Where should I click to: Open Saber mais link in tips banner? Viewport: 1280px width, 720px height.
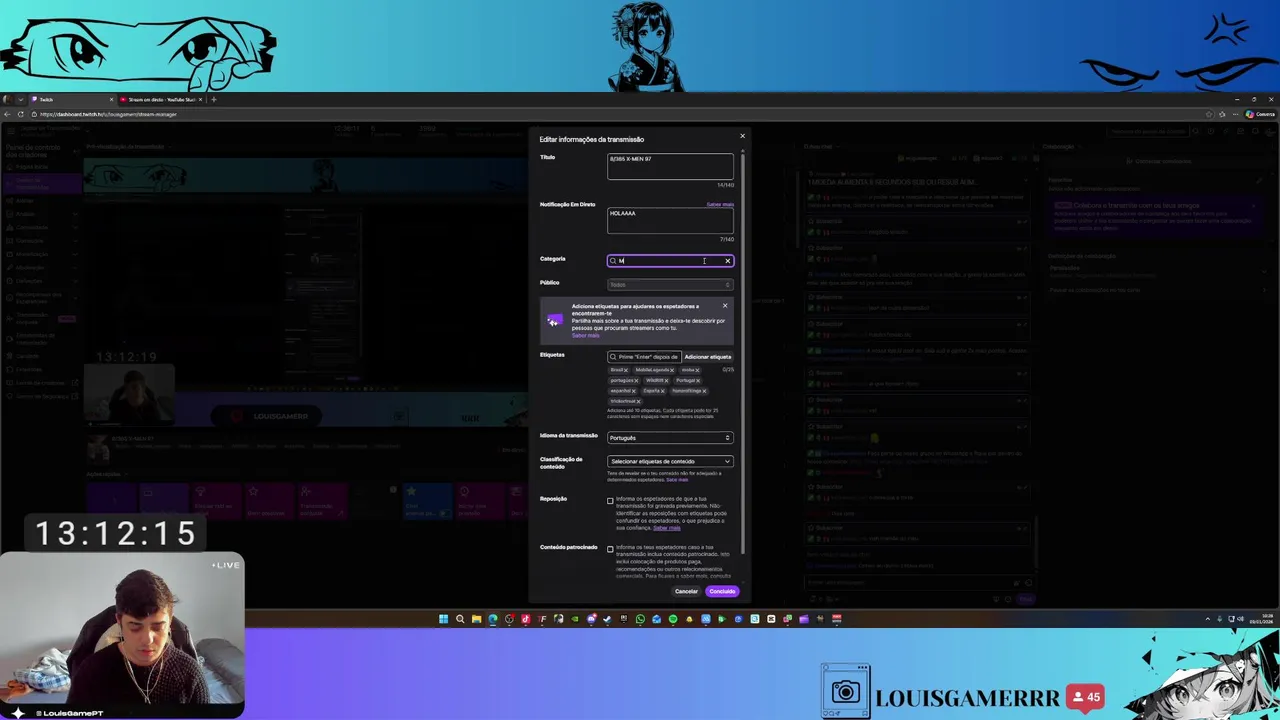point(586,335)
